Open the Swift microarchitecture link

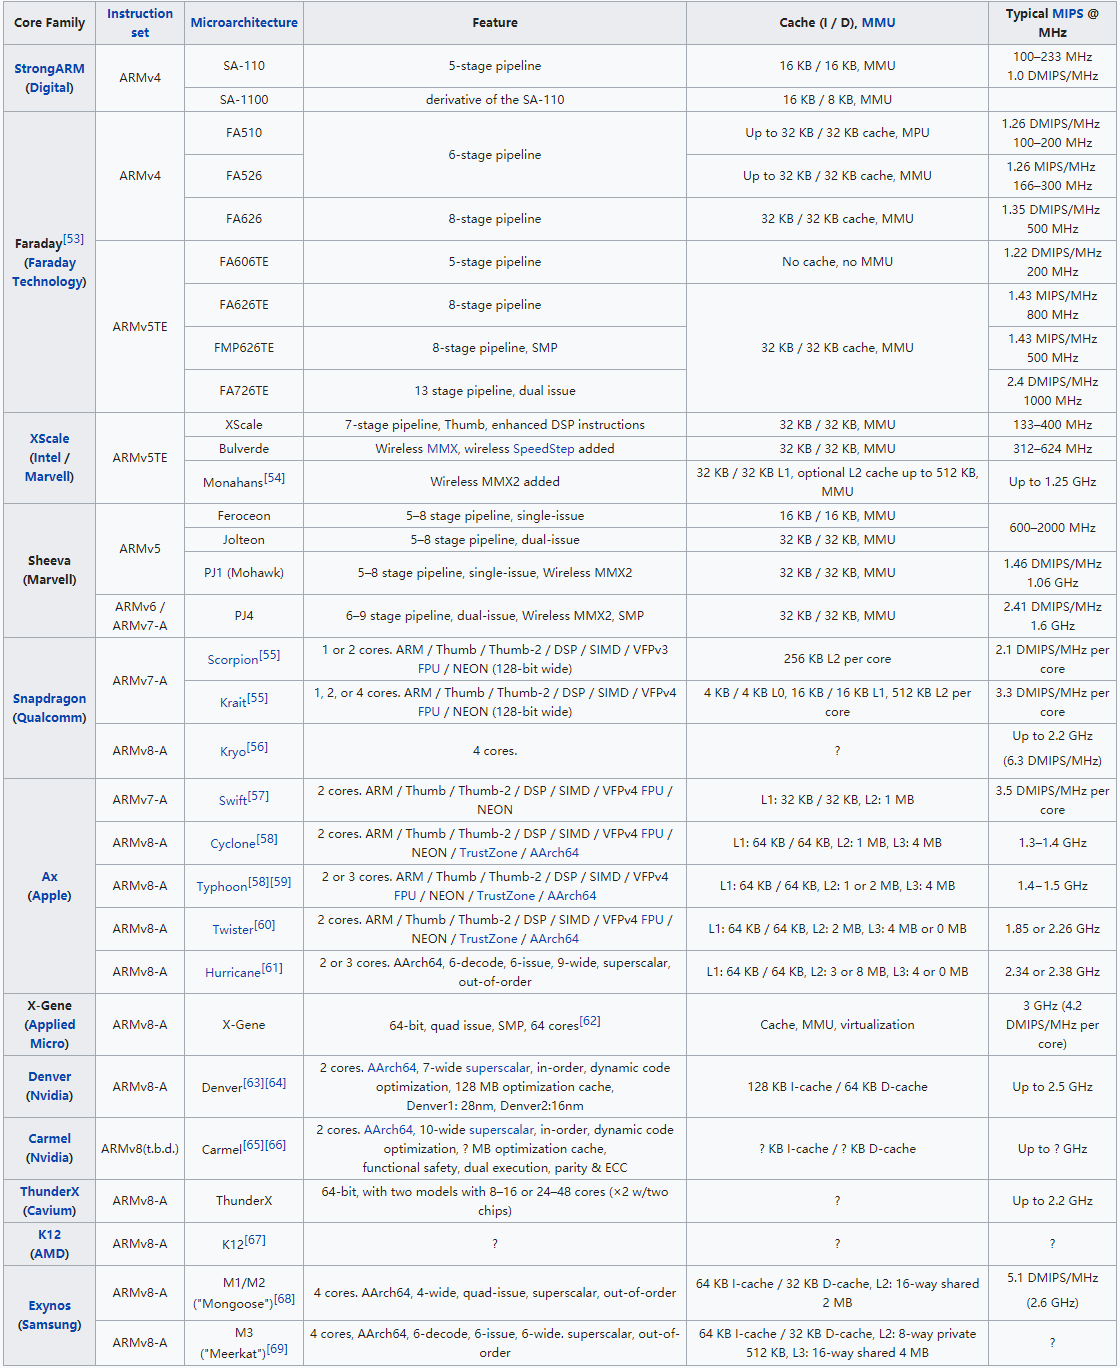(233, 800)
